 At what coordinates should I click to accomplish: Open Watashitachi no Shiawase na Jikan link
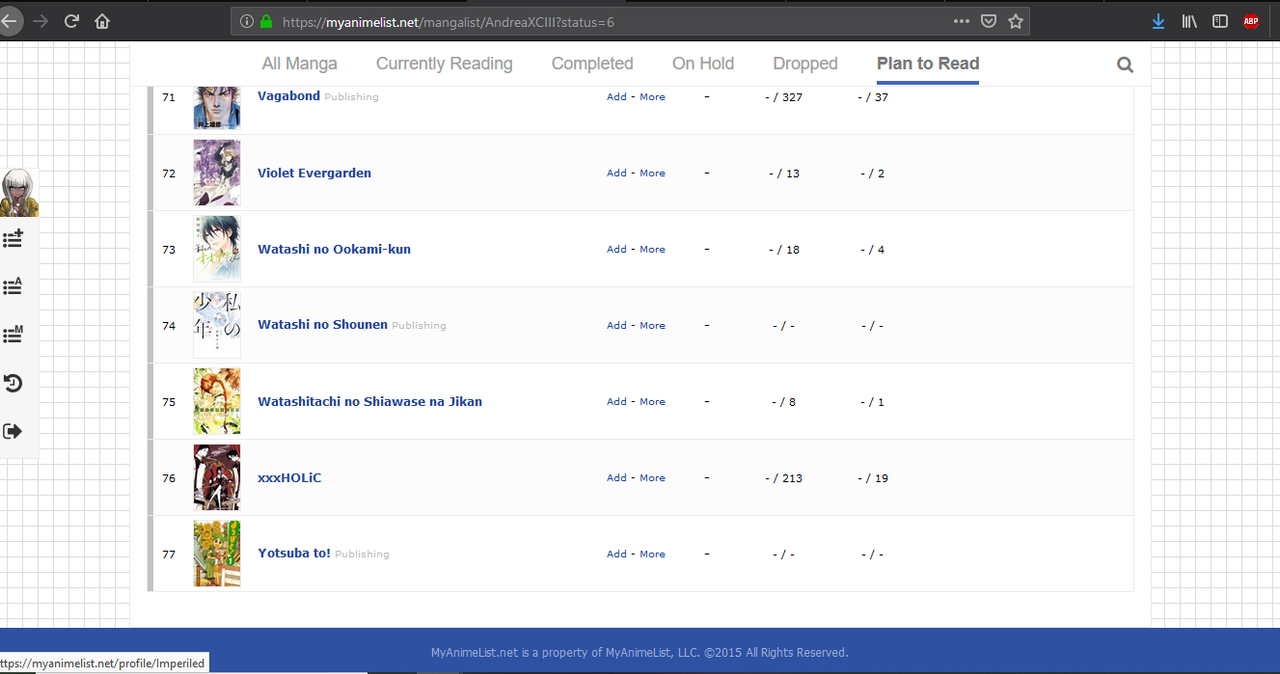tap(370, 402)
